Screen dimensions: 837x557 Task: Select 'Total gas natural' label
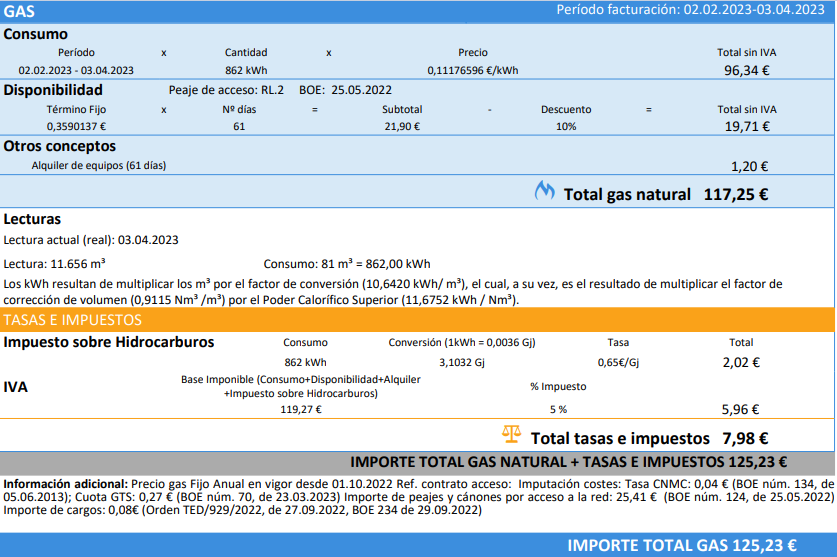pos(627,194)
